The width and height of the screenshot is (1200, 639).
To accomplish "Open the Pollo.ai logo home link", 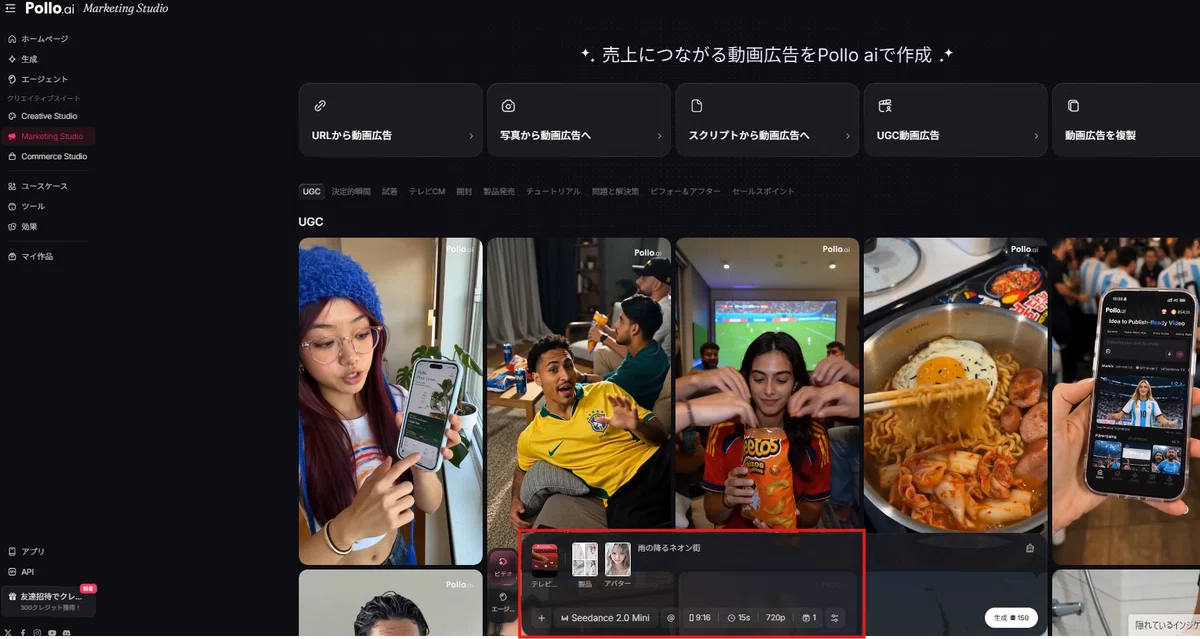I will pyautogui.click(x=49, y=8).
